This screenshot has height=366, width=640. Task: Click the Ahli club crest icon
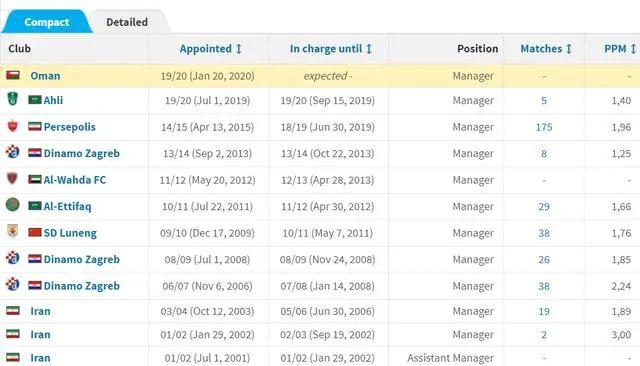tap(13, 98)
